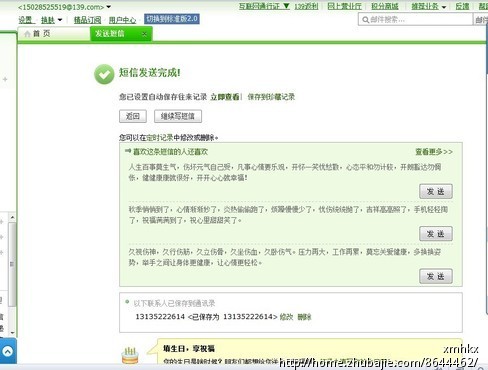
Task: Click the 填生日，享祝福 heading
Action: pos(189,349)
